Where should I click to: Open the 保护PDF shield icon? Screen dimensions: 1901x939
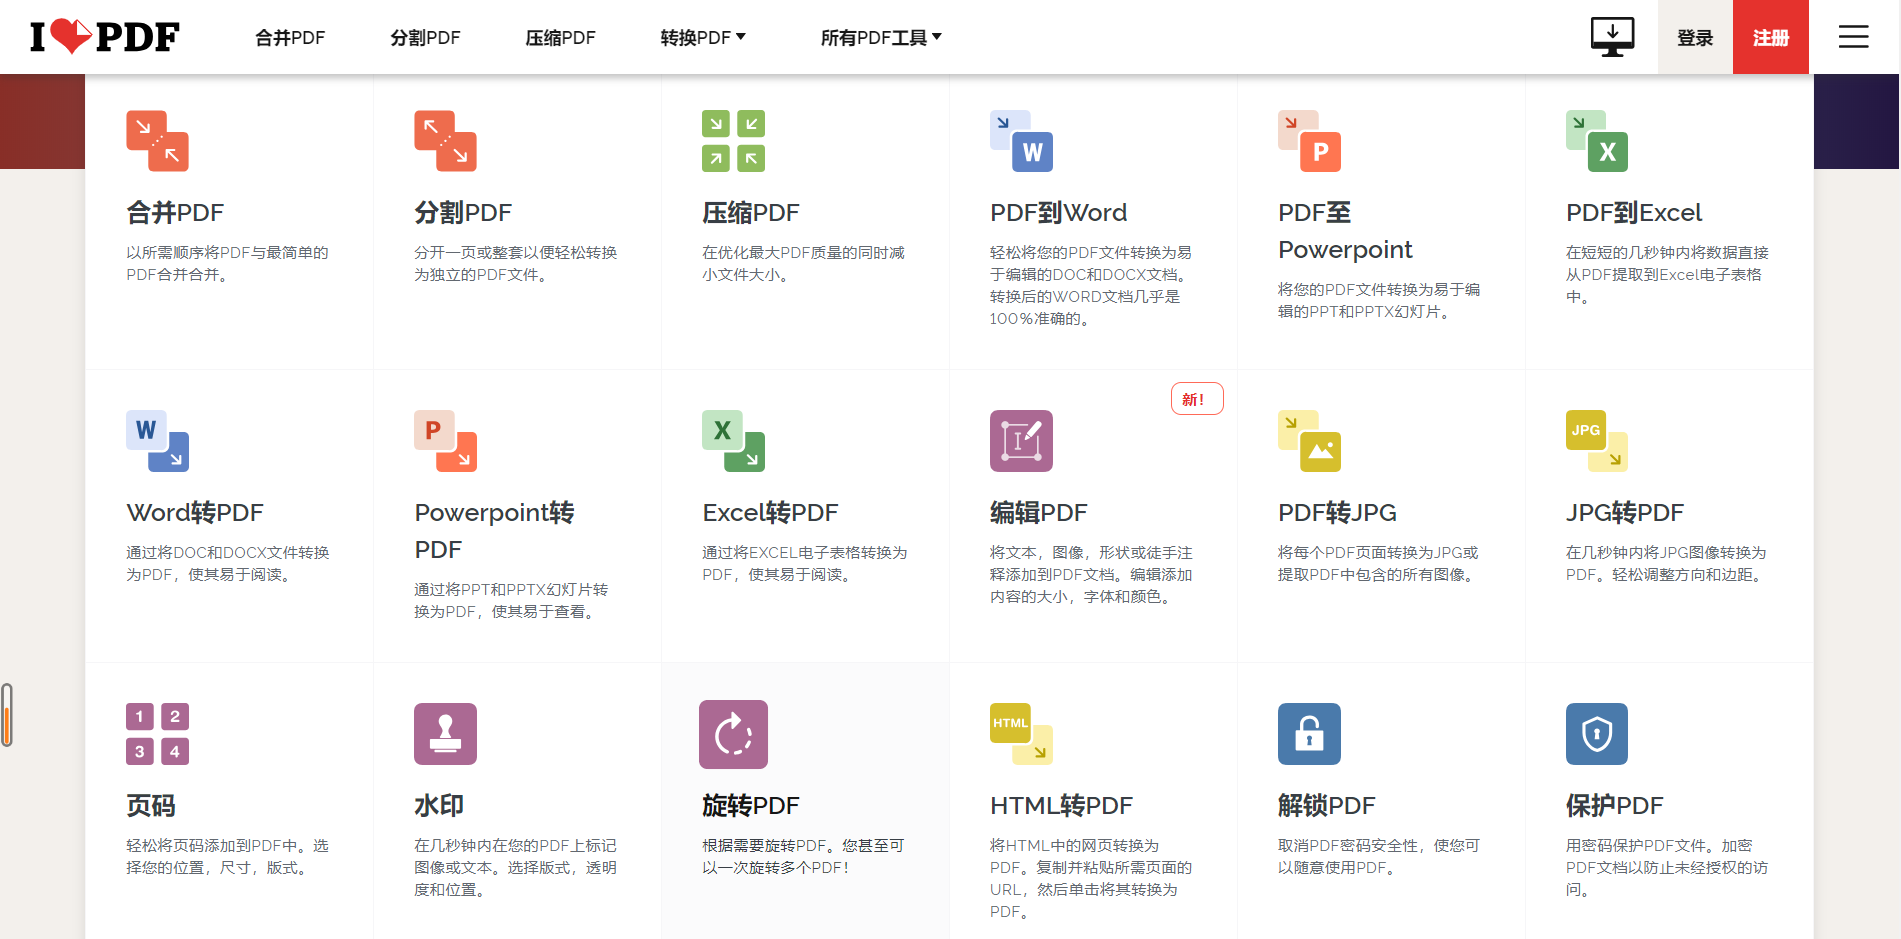point(1597,734)
